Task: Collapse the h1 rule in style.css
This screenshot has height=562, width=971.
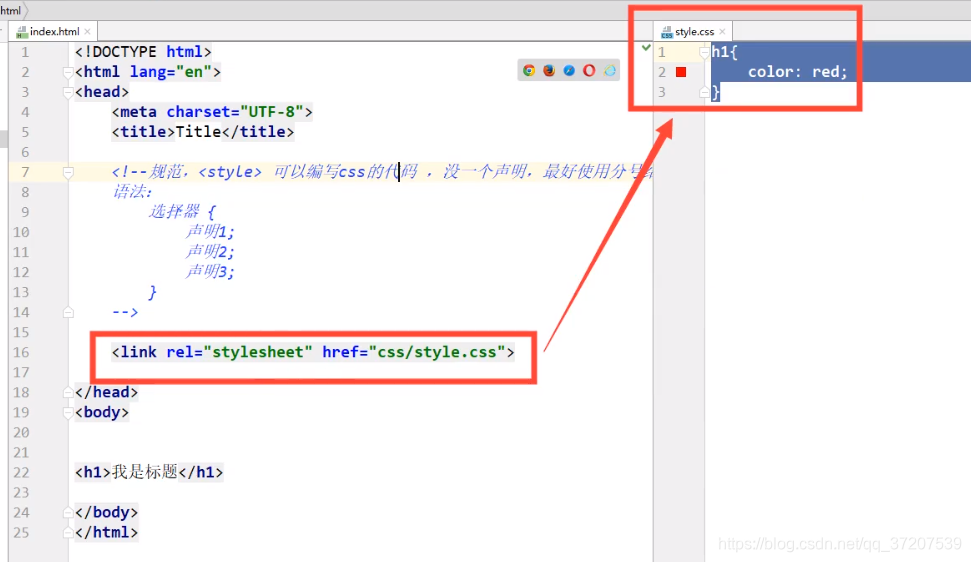Action: coord(704,53)
